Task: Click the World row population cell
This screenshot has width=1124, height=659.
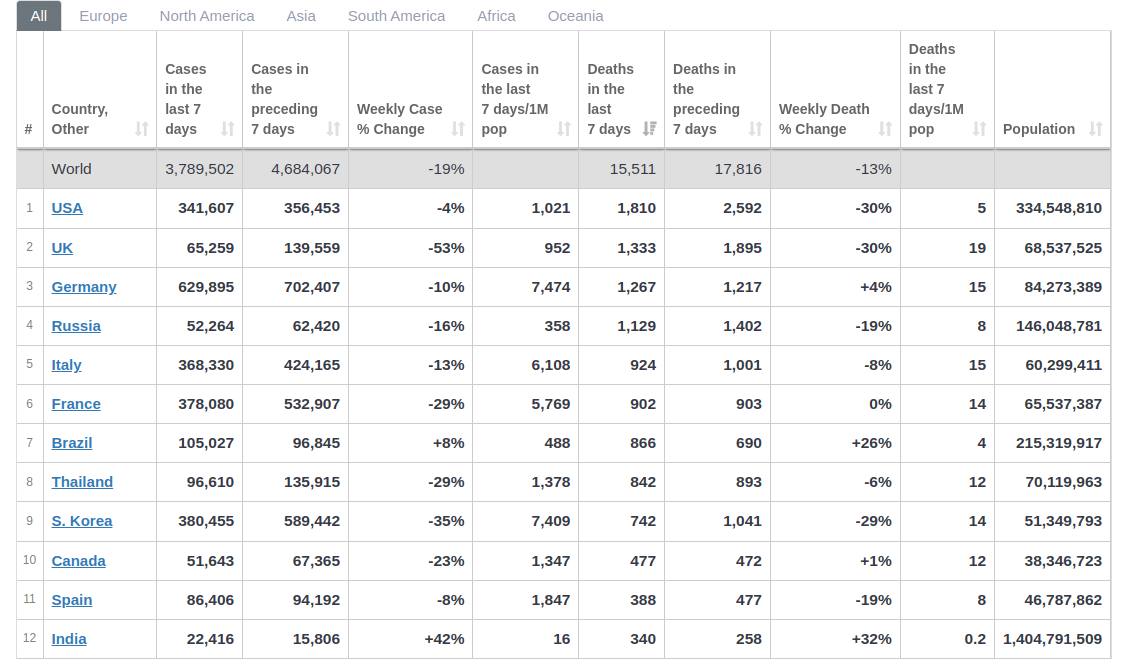Action: tap(1052, 169)
